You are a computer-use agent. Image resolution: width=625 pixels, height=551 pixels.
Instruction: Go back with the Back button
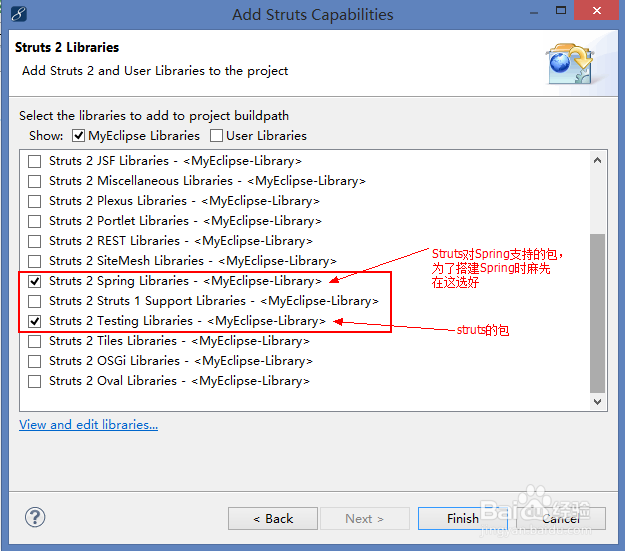pyautogui.click(x=273, y=518)
